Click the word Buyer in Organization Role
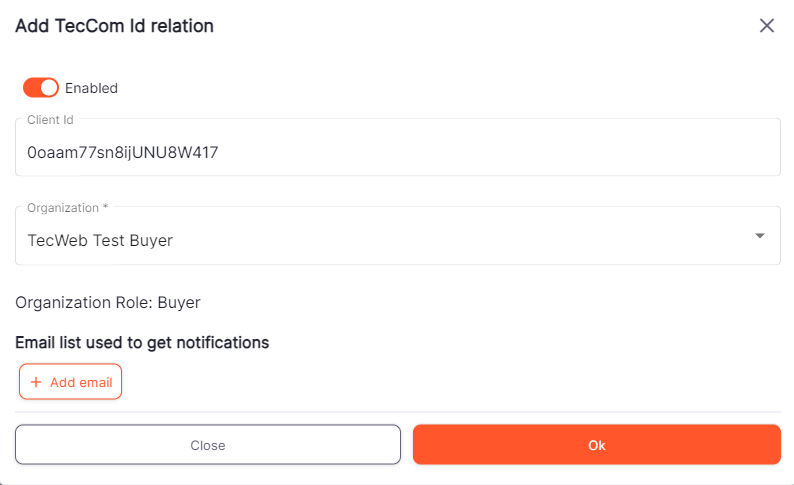The height and width of the screenshot is (485, 794). (180, 302)
